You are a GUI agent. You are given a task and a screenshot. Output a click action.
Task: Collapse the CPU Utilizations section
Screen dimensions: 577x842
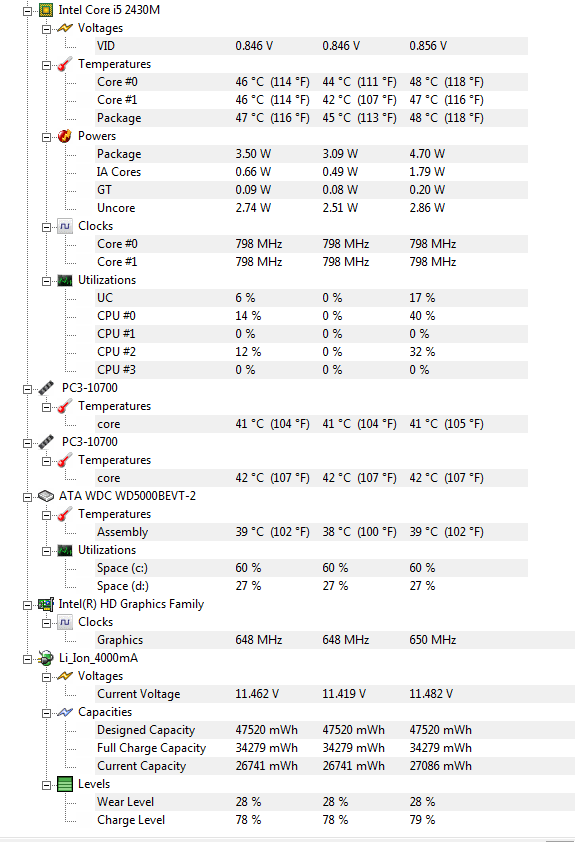[x=47, y=281]
